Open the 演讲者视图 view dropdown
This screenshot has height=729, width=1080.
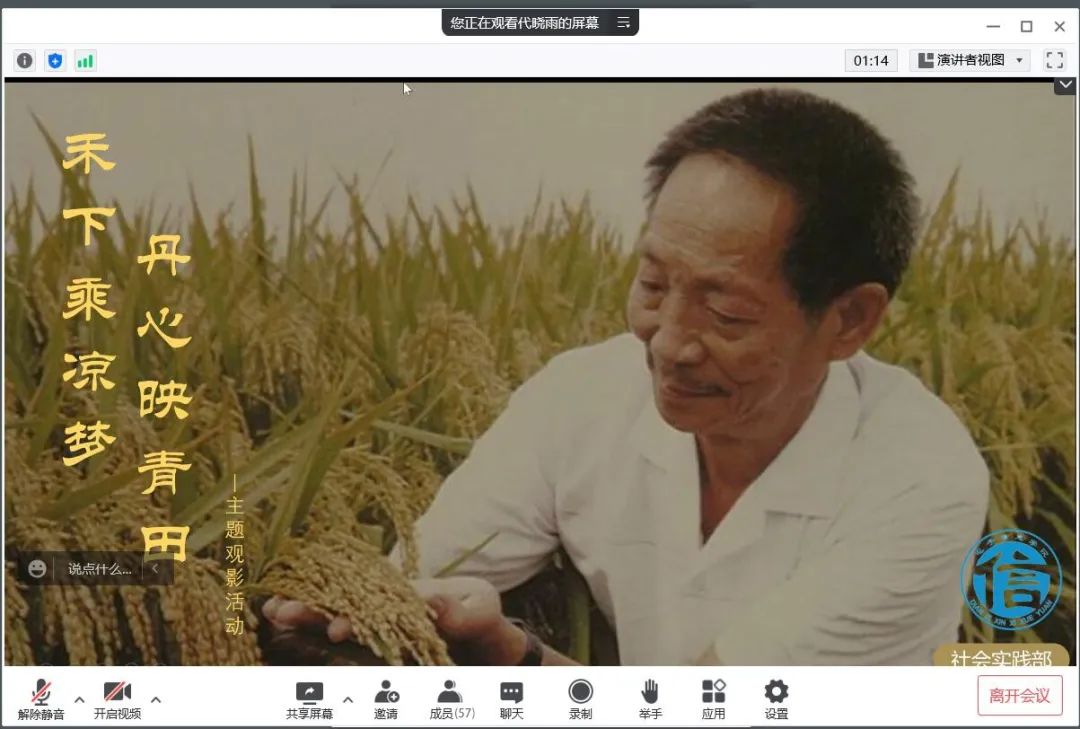[969, 60]
